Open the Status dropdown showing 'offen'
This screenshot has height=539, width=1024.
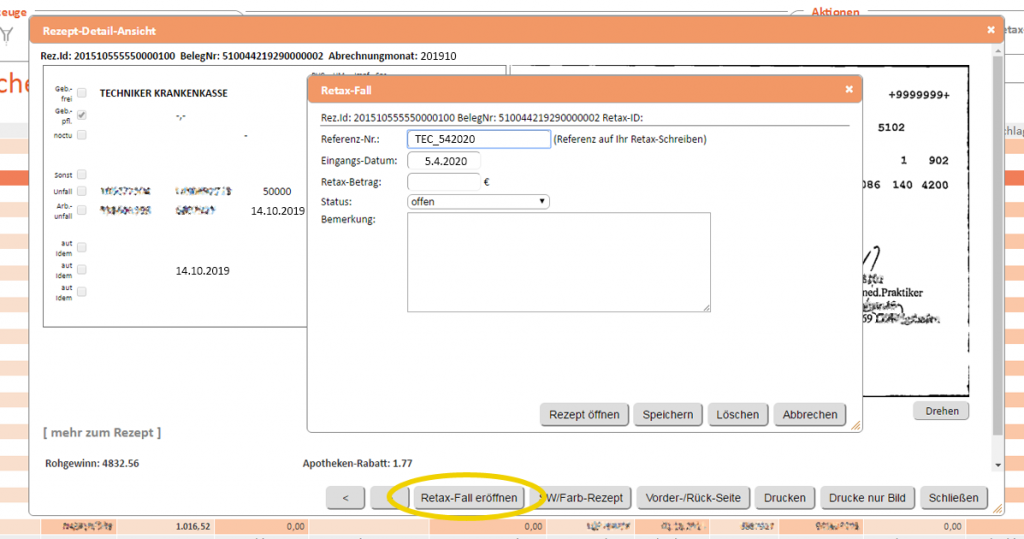pyautogui.click(x=479, y=201)
